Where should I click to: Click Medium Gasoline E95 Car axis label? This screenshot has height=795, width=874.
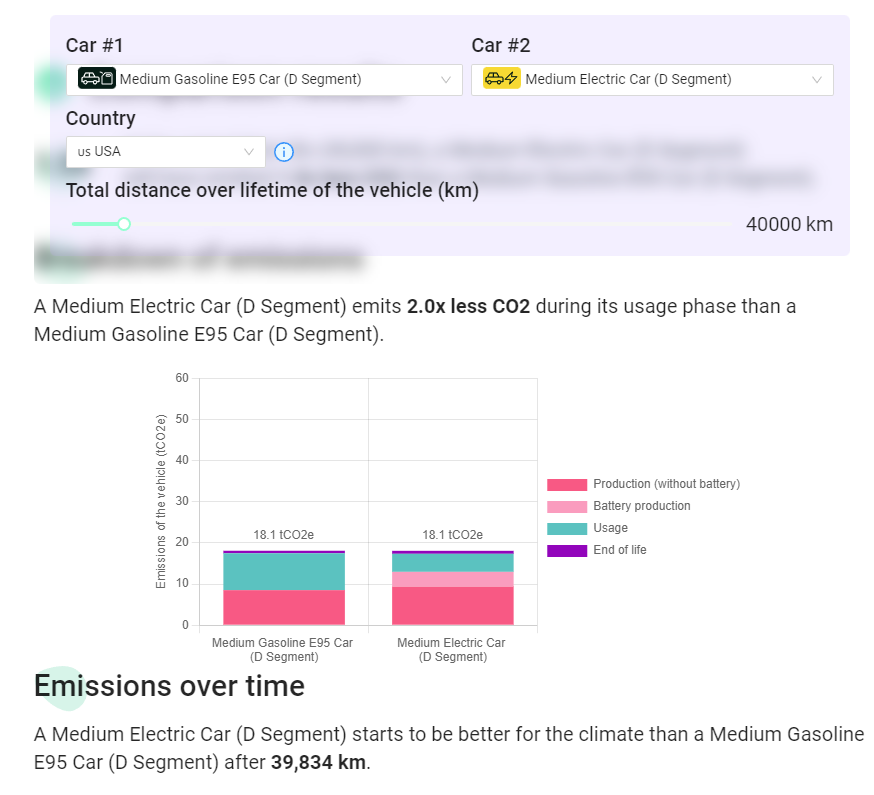click(x=283, y=649)
